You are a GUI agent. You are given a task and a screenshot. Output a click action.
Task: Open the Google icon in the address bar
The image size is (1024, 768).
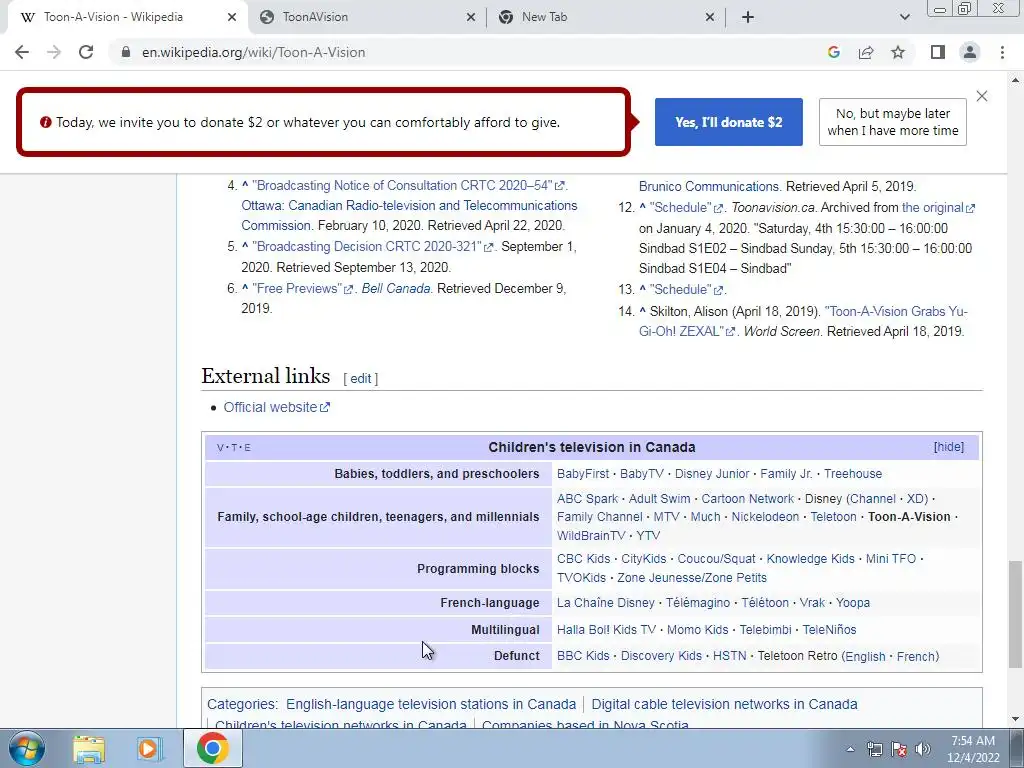tap(833, 52)
